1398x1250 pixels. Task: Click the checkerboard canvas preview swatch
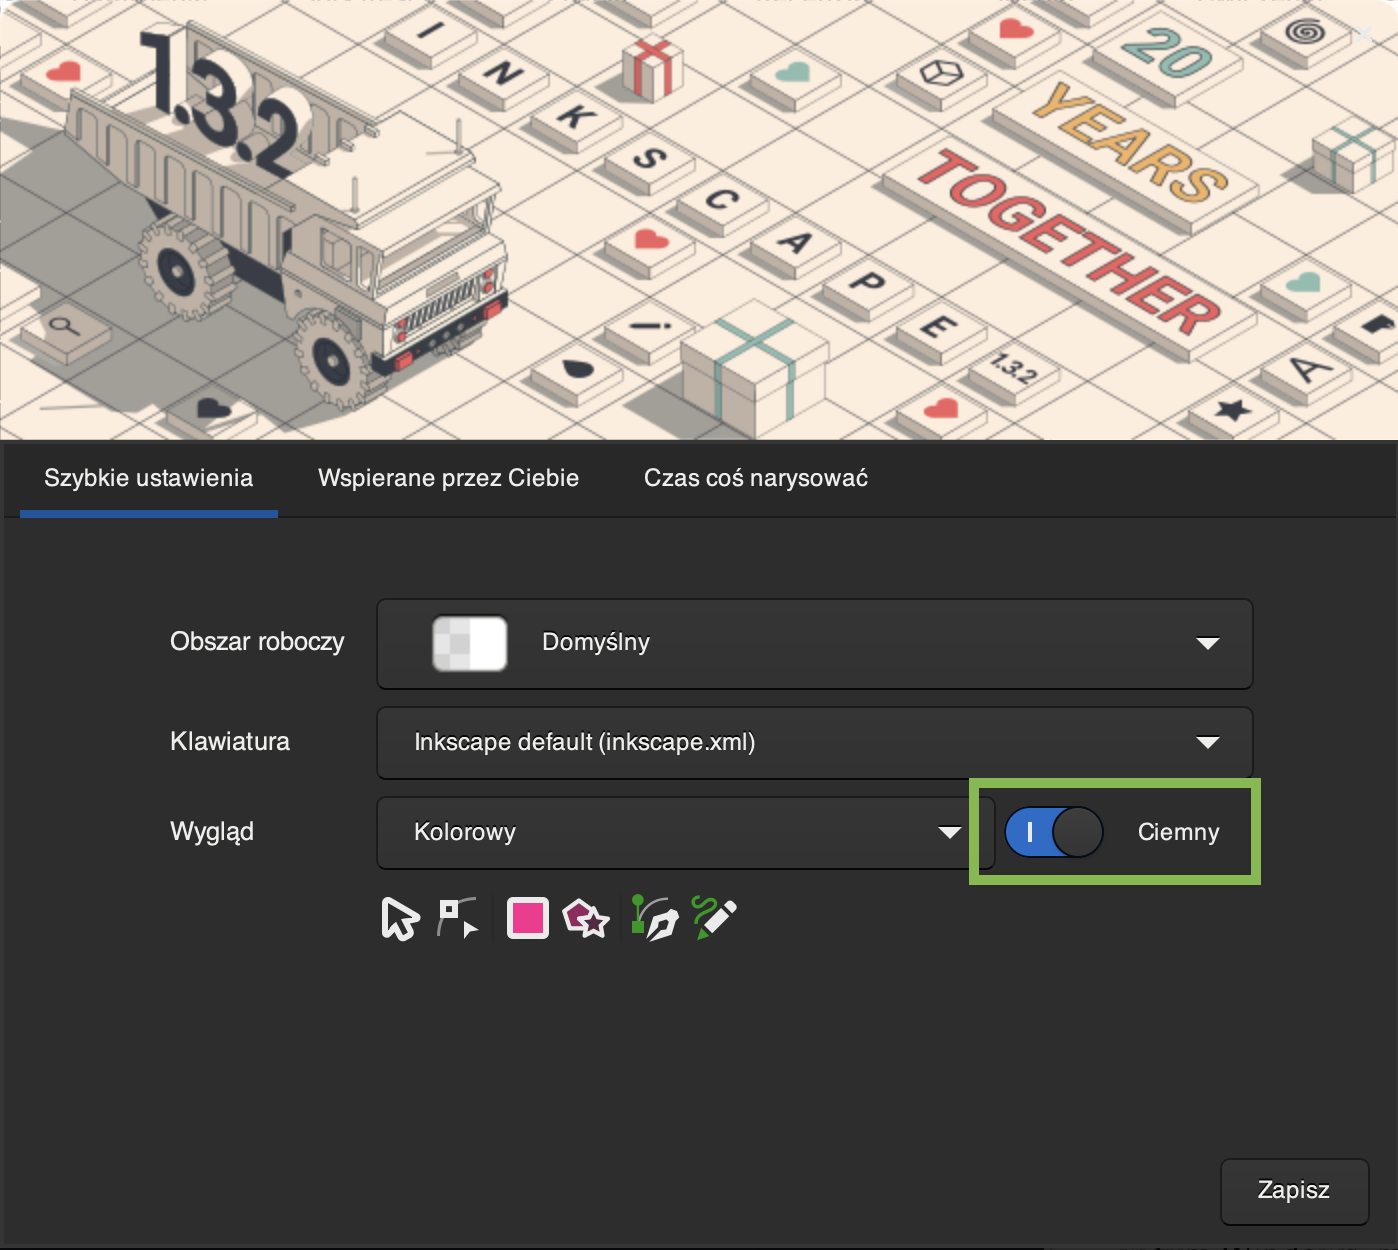pyautogui.click(x=469, y=643)
